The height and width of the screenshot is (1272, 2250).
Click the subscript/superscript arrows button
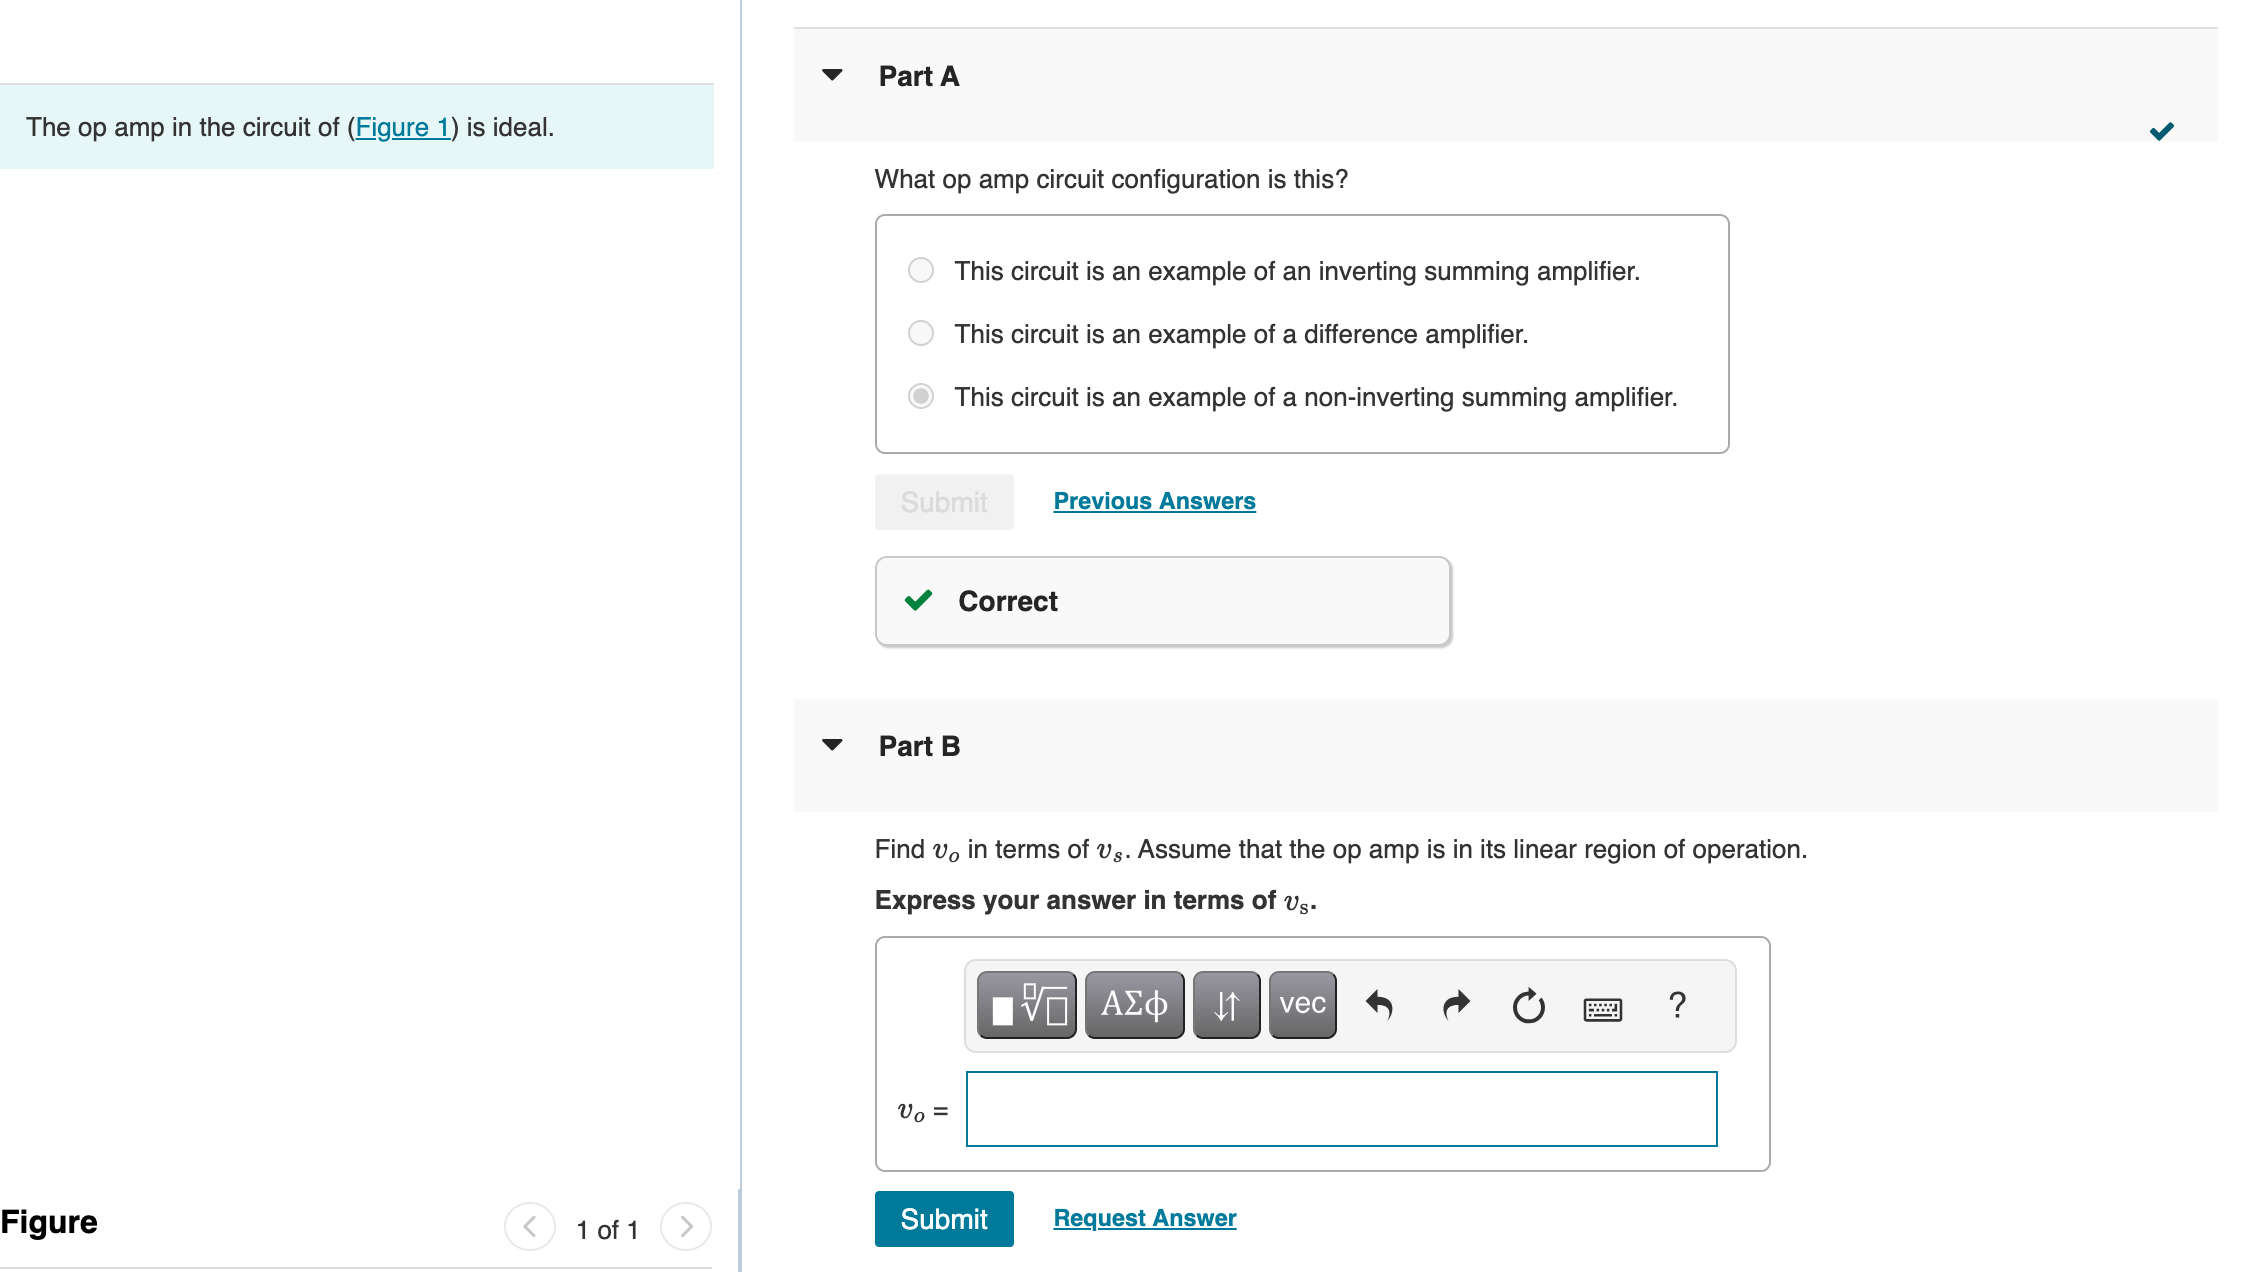tap(1226, 1005)
